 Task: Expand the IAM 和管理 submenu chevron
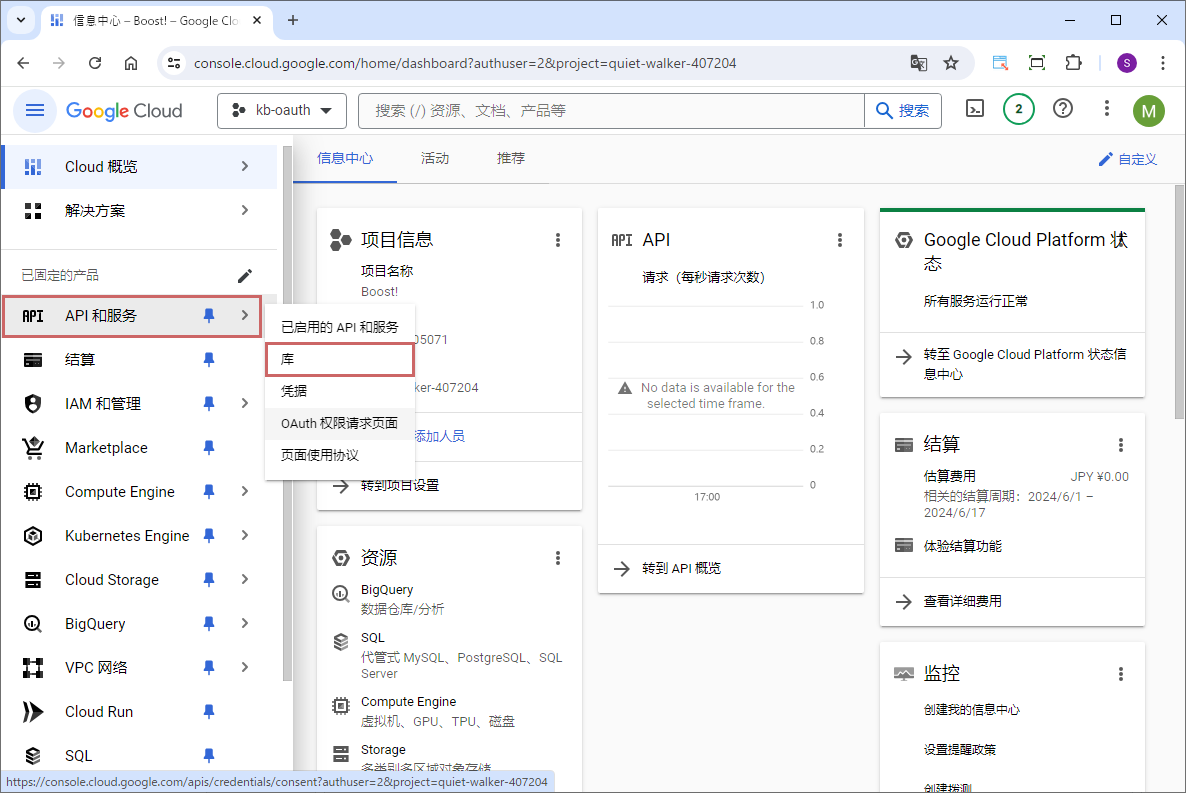coord(245,404)
